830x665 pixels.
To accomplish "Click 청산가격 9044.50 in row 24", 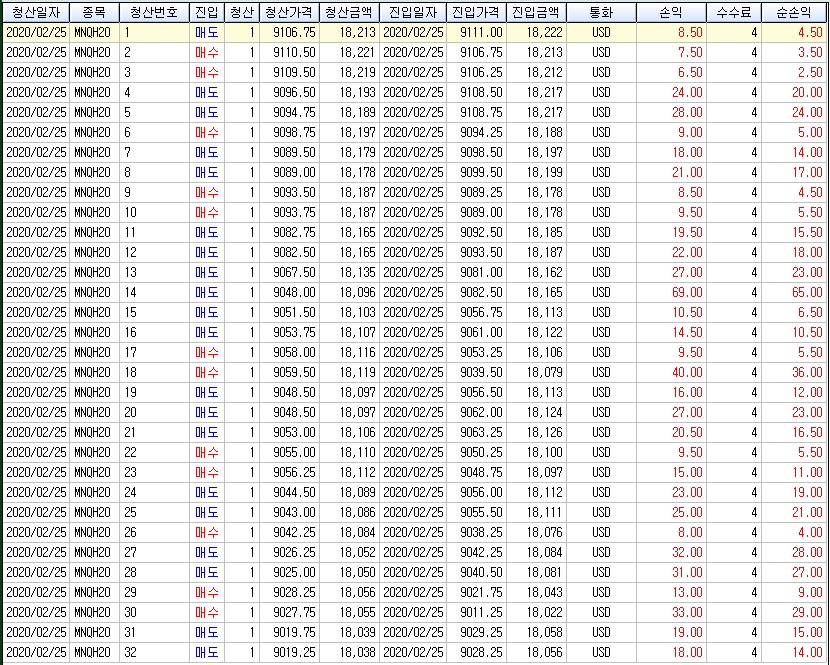I will [294, 492].
